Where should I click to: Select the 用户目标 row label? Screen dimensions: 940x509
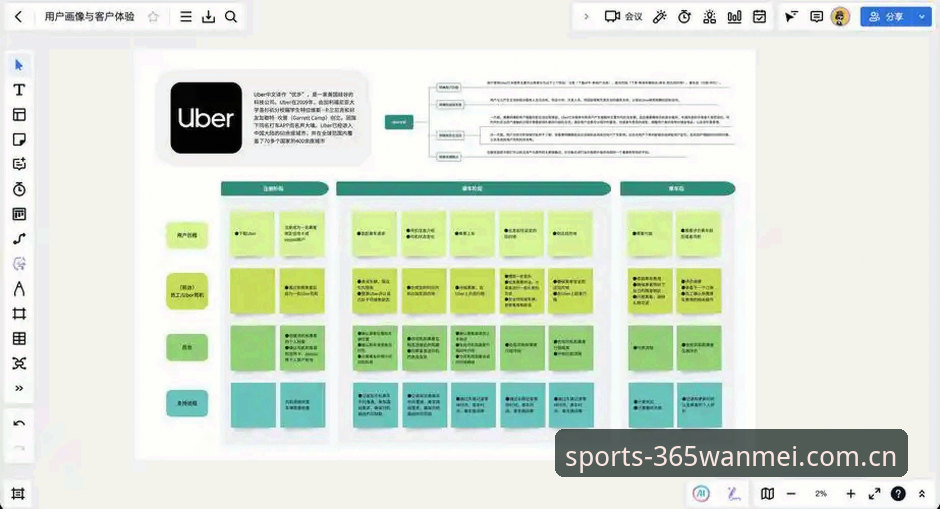pyautogui.click(x=187, y=235)
